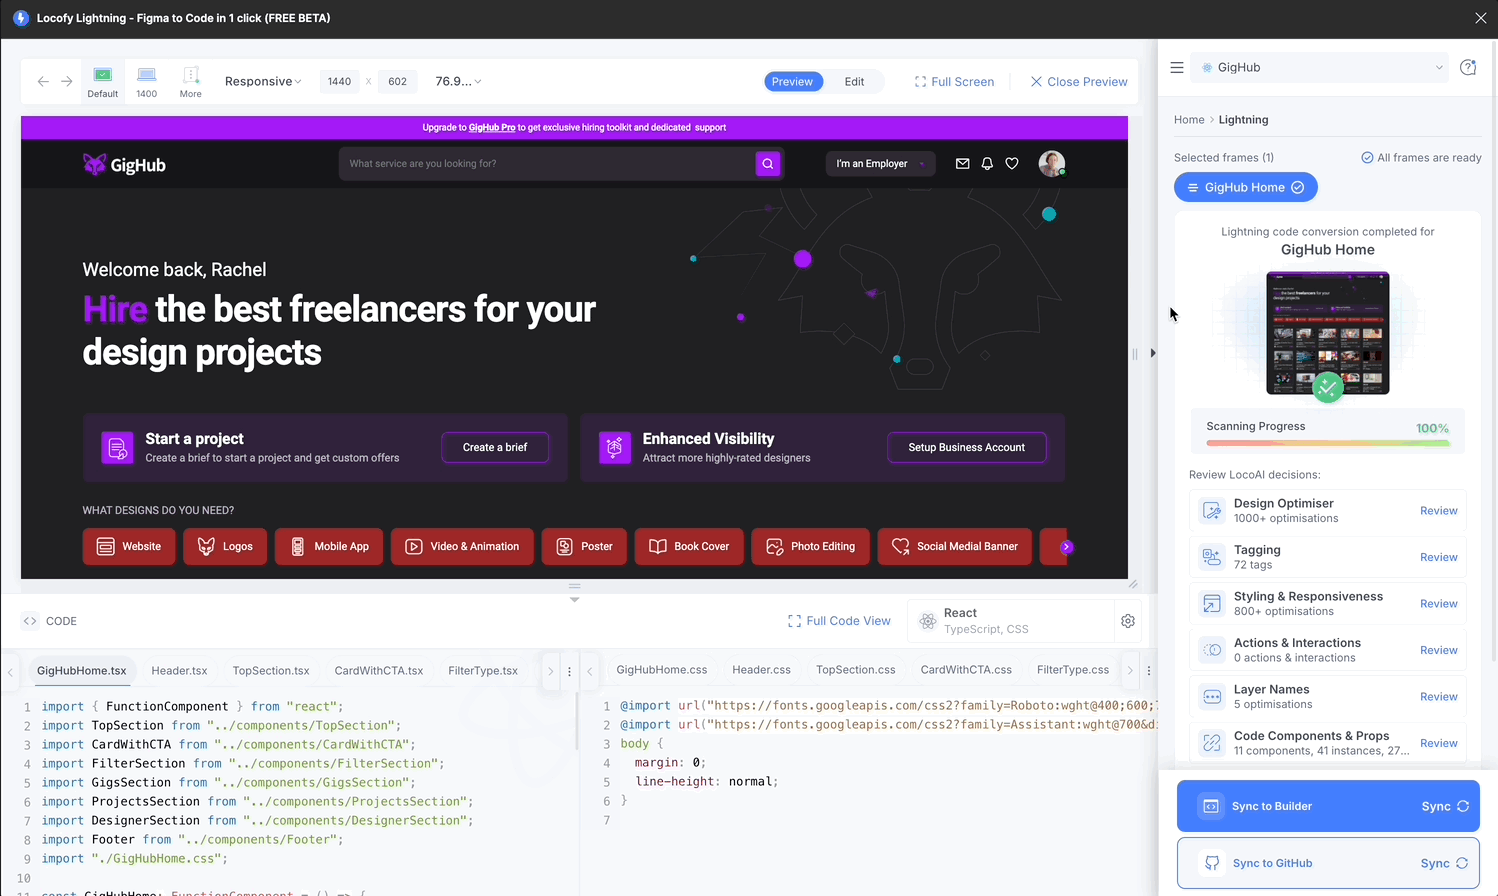Click the Code Components & Props icon
The height and width of the screenshot is (896, 1498).
[1212, 743]
